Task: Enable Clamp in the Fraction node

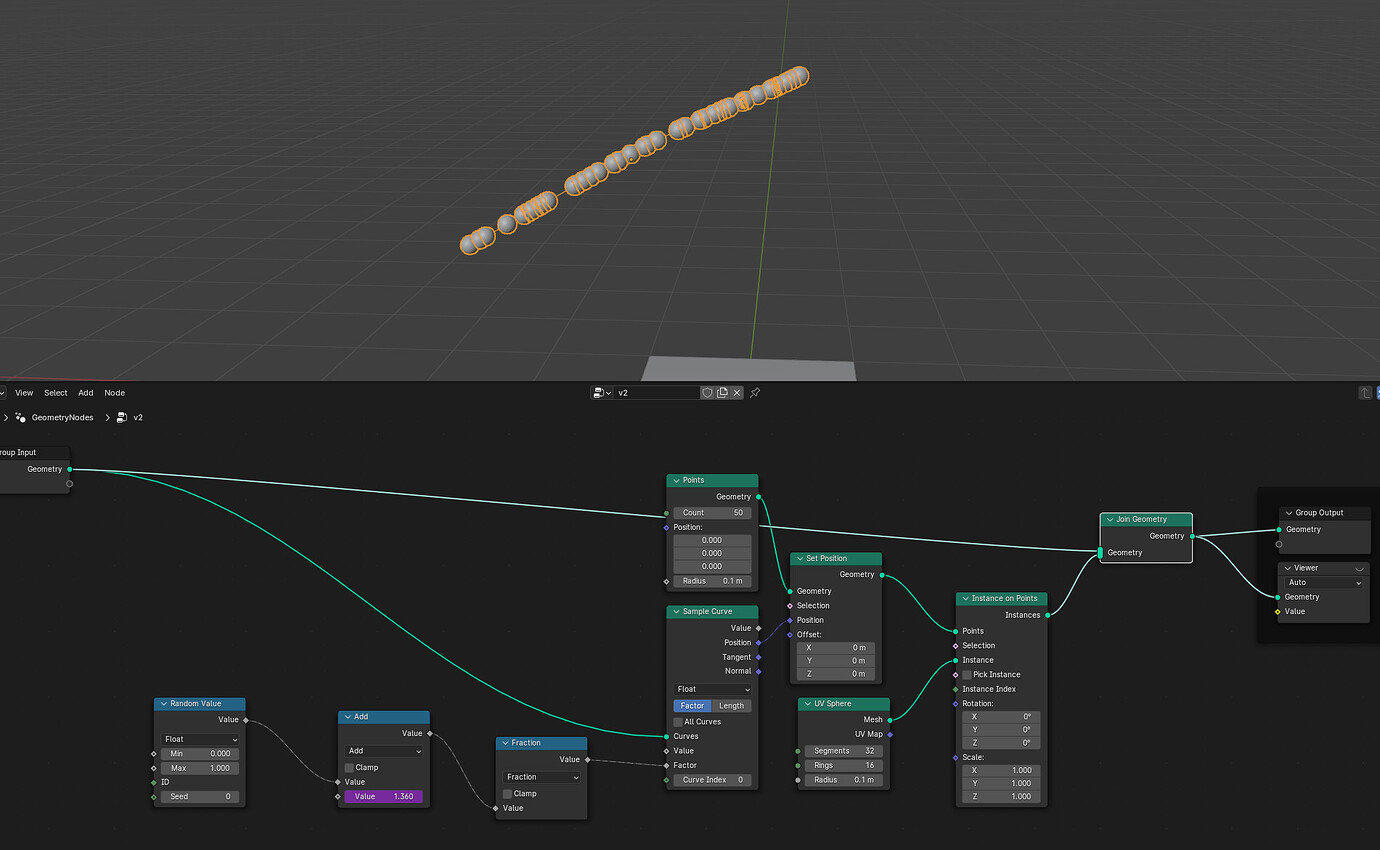Action: (508, 794)
